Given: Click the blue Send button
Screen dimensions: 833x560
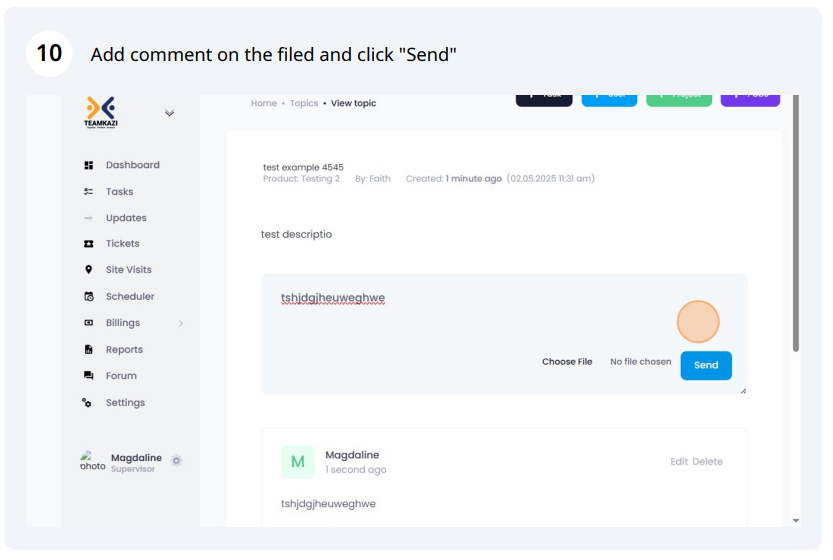Looking at the screenshot, I should coord(706,366).
